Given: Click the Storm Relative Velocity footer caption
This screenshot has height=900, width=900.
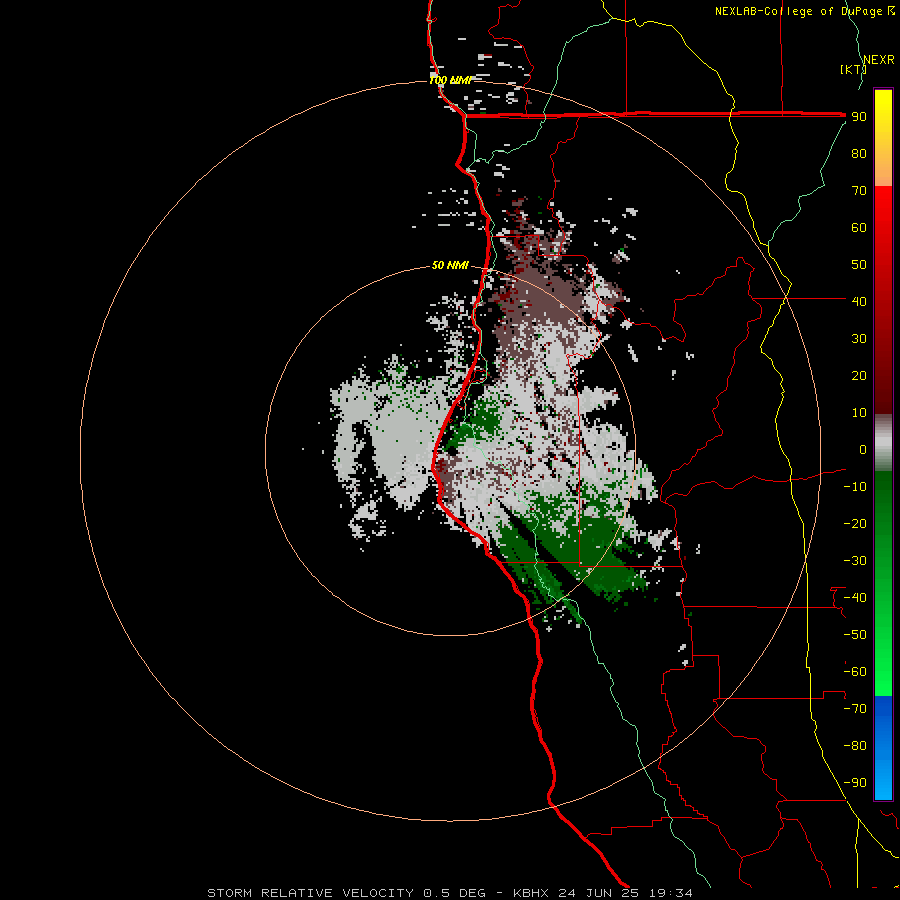Looking at the screenshot, I should 450,893.
